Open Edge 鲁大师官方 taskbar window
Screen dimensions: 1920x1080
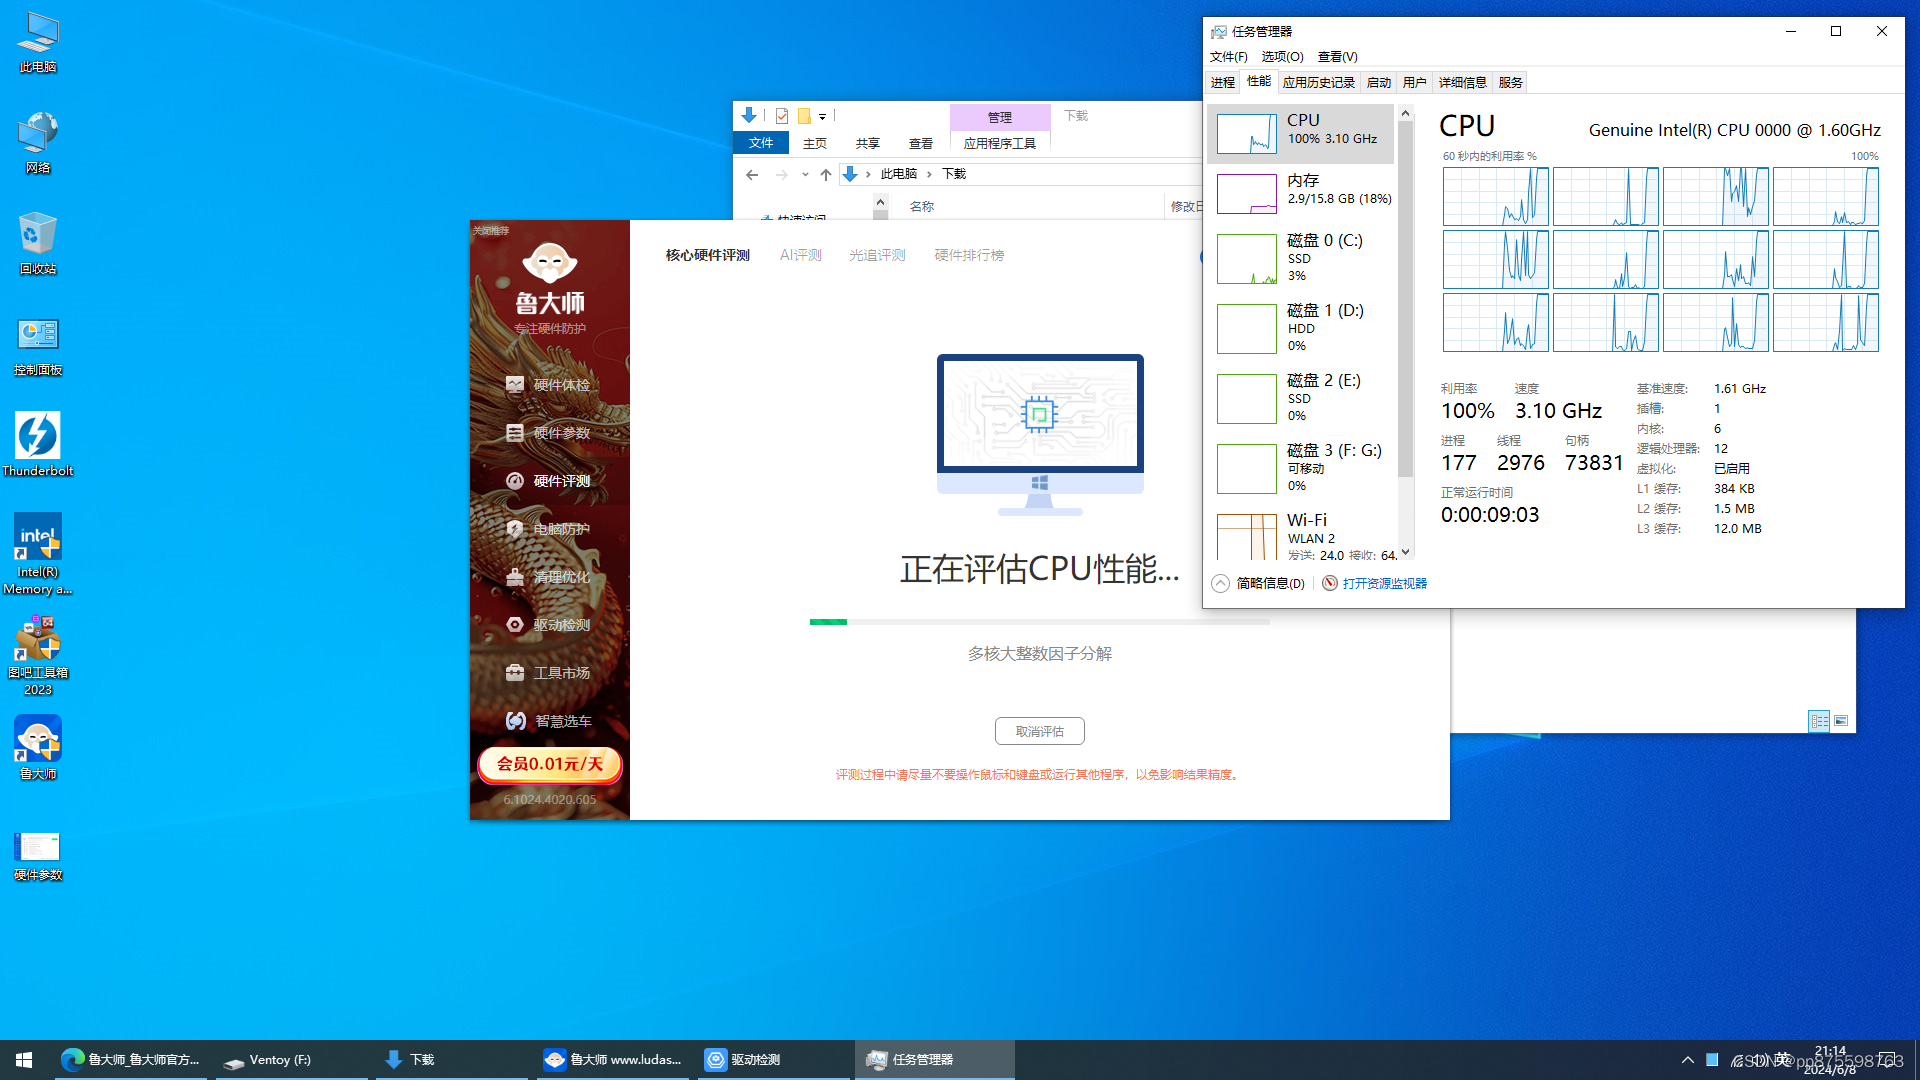130,1059
